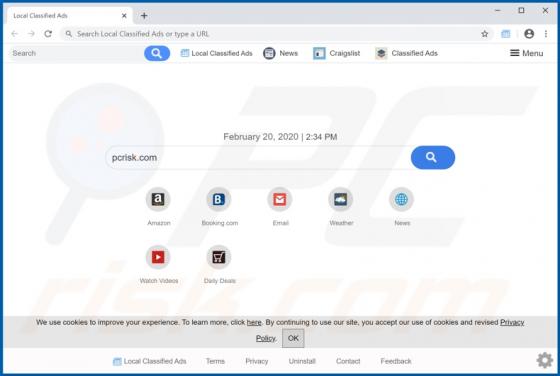The height and width of the screenshot is (376, 560).
Task: Open the Feedback footer link
Action: [396, 361]
